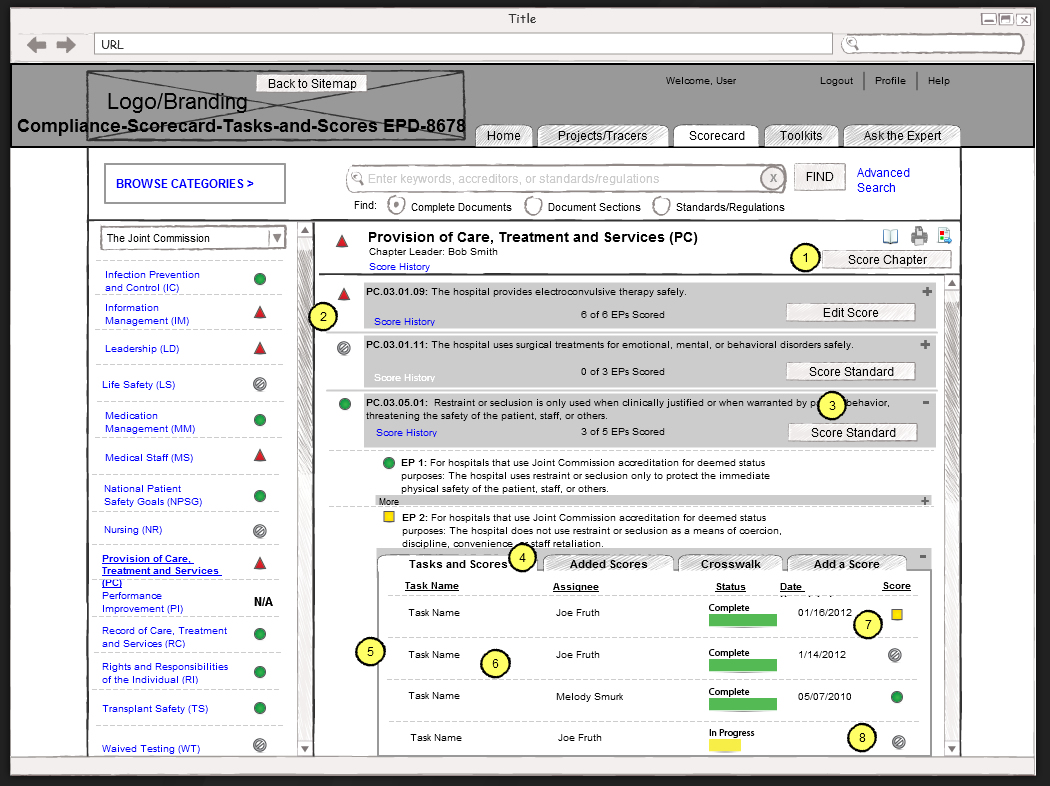The image size is (1050, 786).
Task: Open the Crosswalk tab
Action: click(730, 564)
